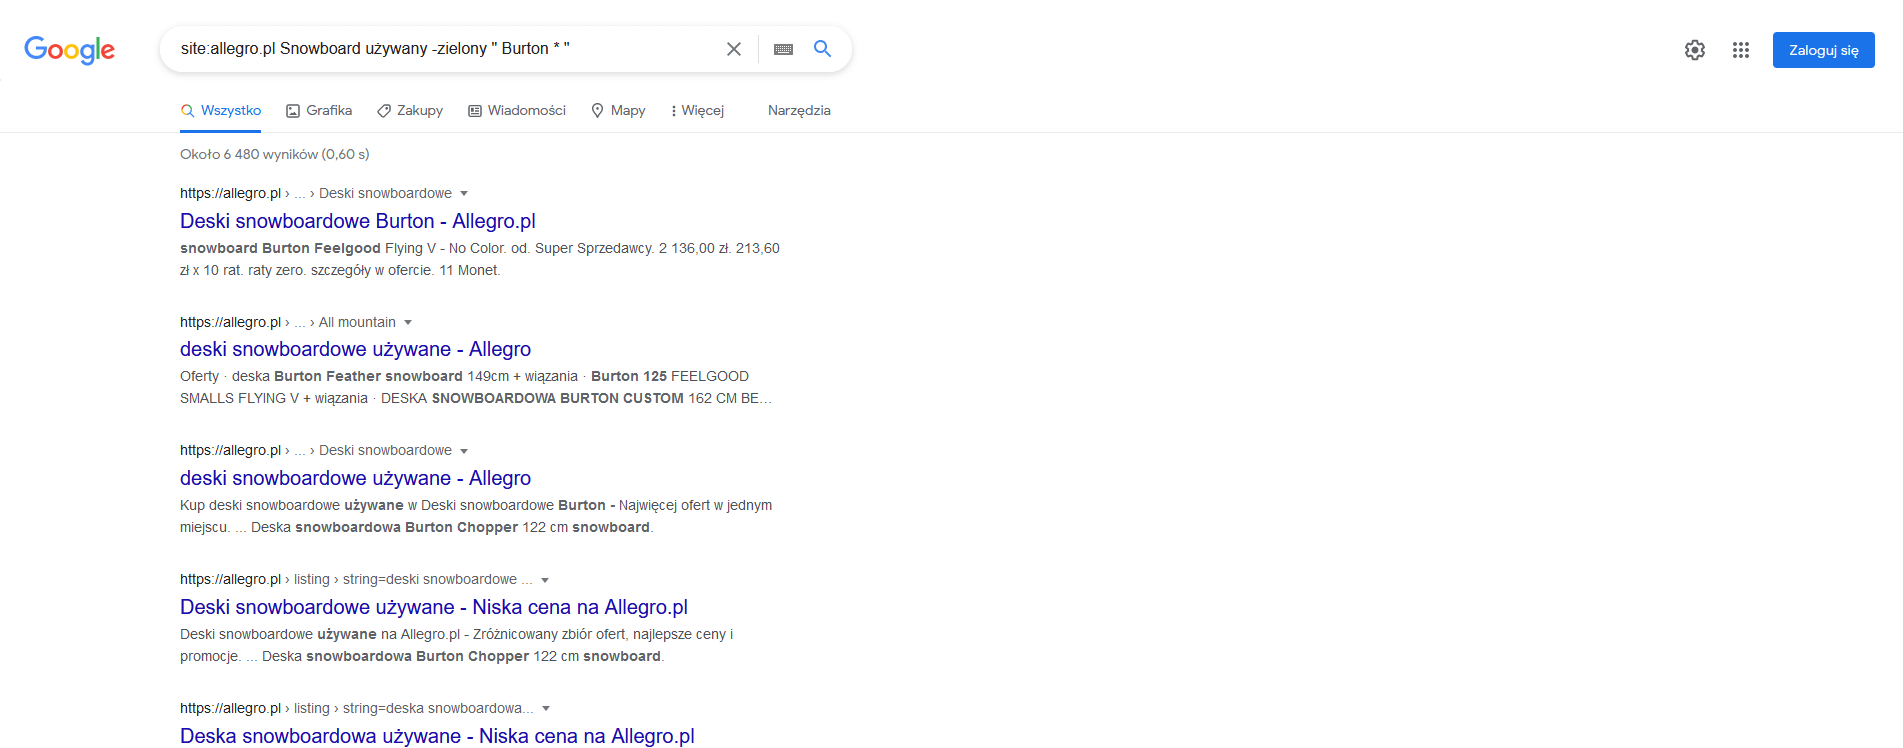Expand arrow beside 'string=deska snowboardowa' breadcrumb
Viewport: 1903px width, 748px height.
click(546, 709)
